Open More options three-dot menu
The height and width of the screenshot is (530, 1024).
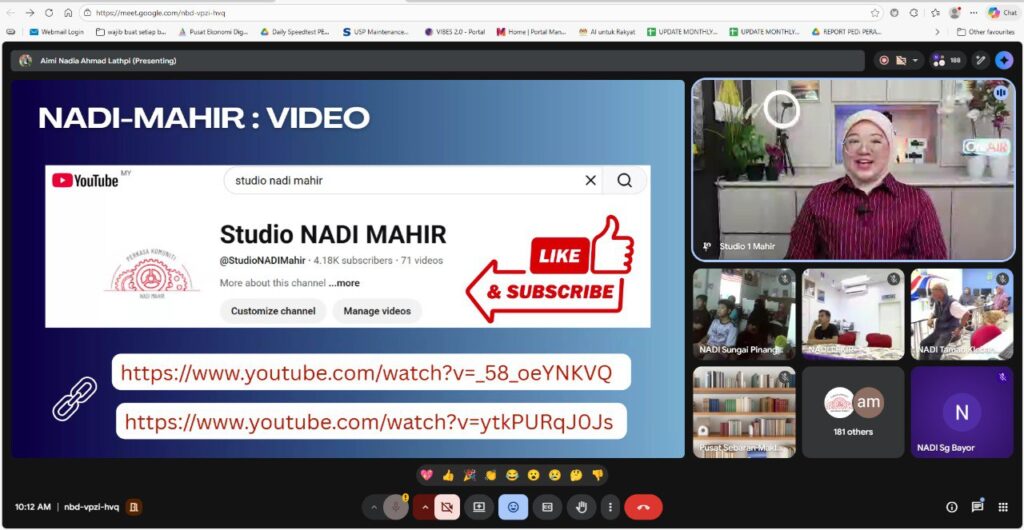coord(610,507)
